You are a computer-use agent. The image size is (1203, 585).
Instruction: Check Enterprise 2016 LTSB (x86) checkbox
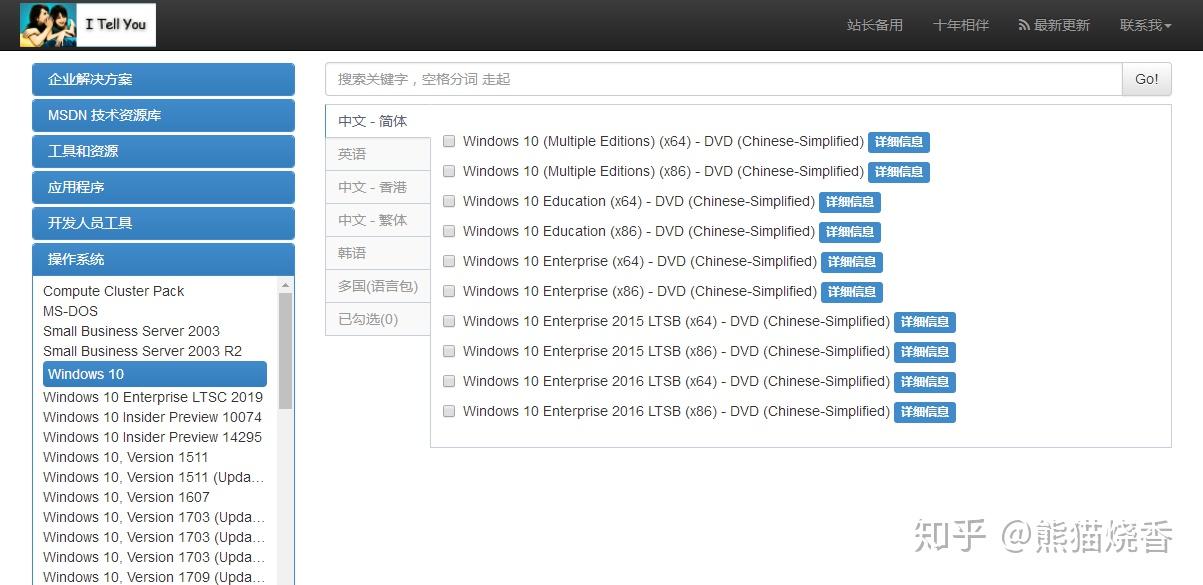[449, 411]
